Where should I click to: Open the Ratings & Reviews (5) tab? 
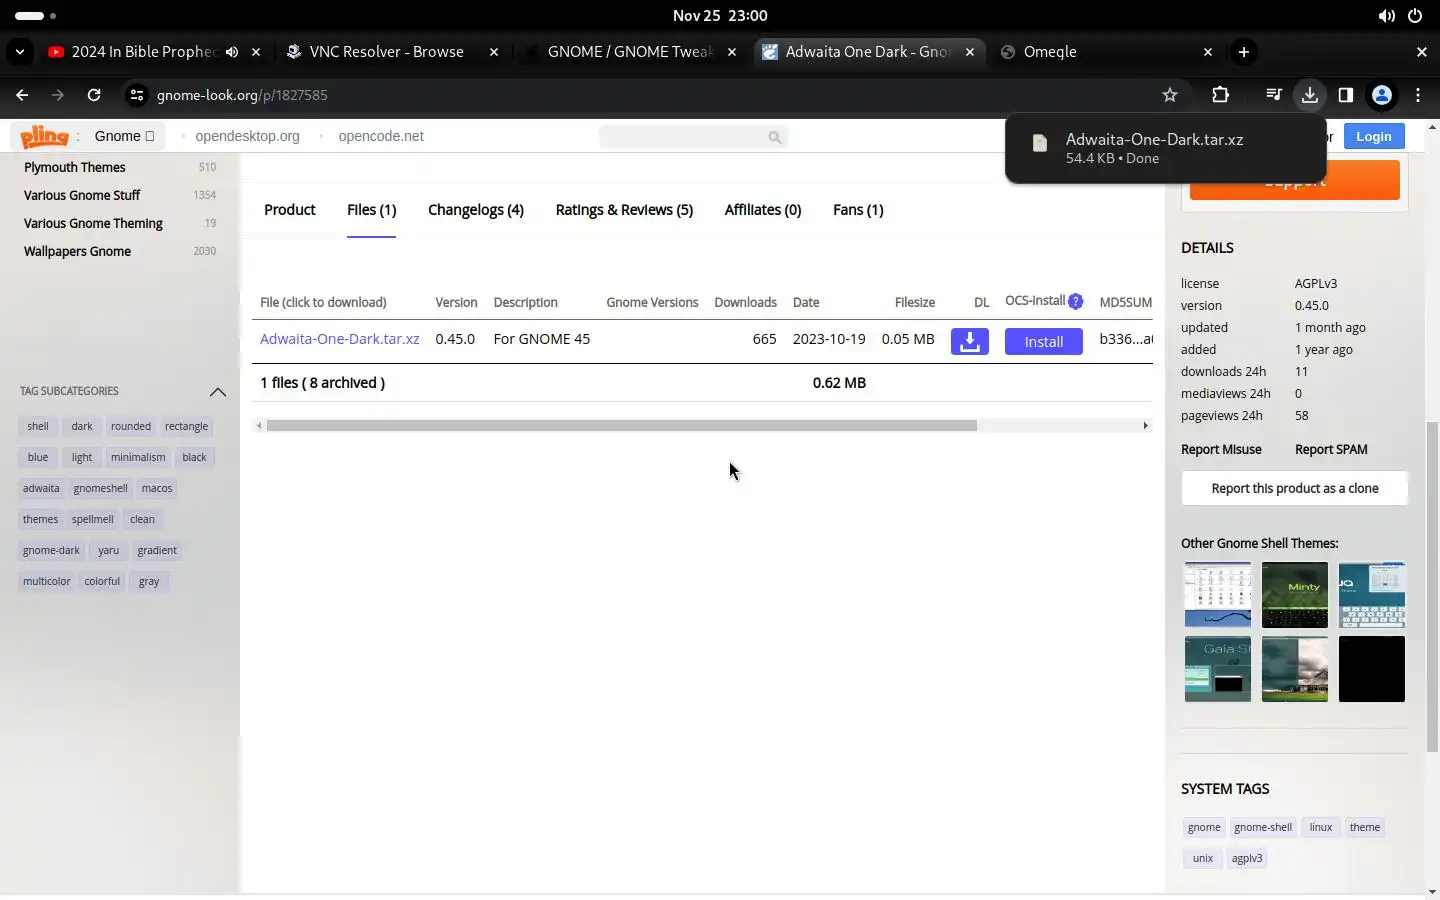coord(624,210)
